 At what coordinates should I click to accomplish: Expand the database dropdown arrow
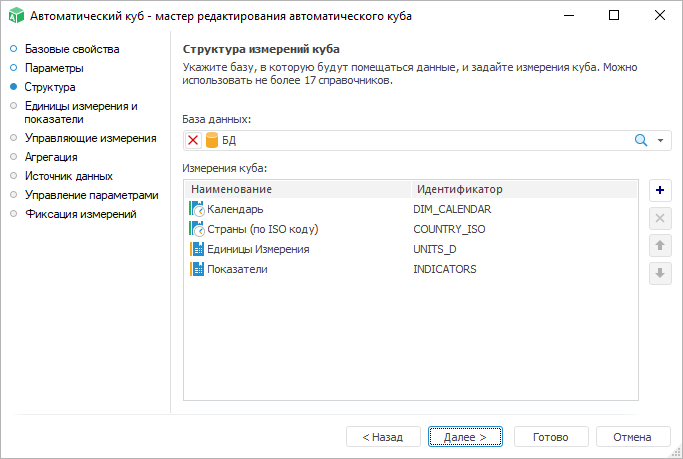(661, 141)
